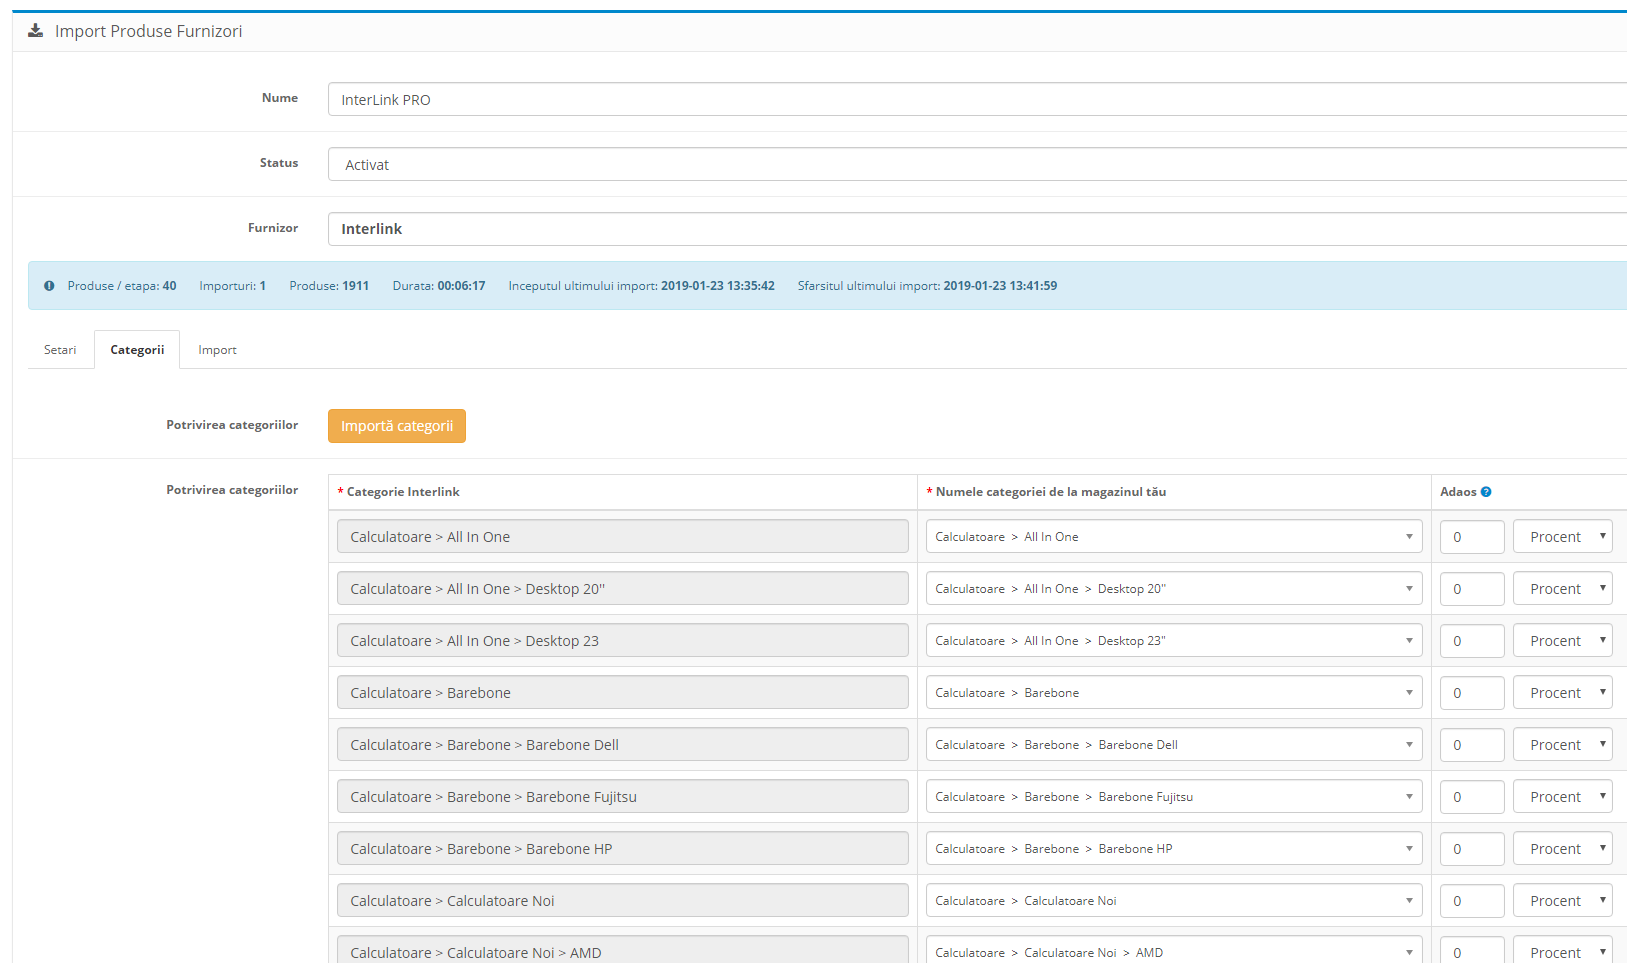Viewport: 1627px width, 963px height.
Task: Click the Interlink category field for Barebone HP
Action: [x=622, y=849]
